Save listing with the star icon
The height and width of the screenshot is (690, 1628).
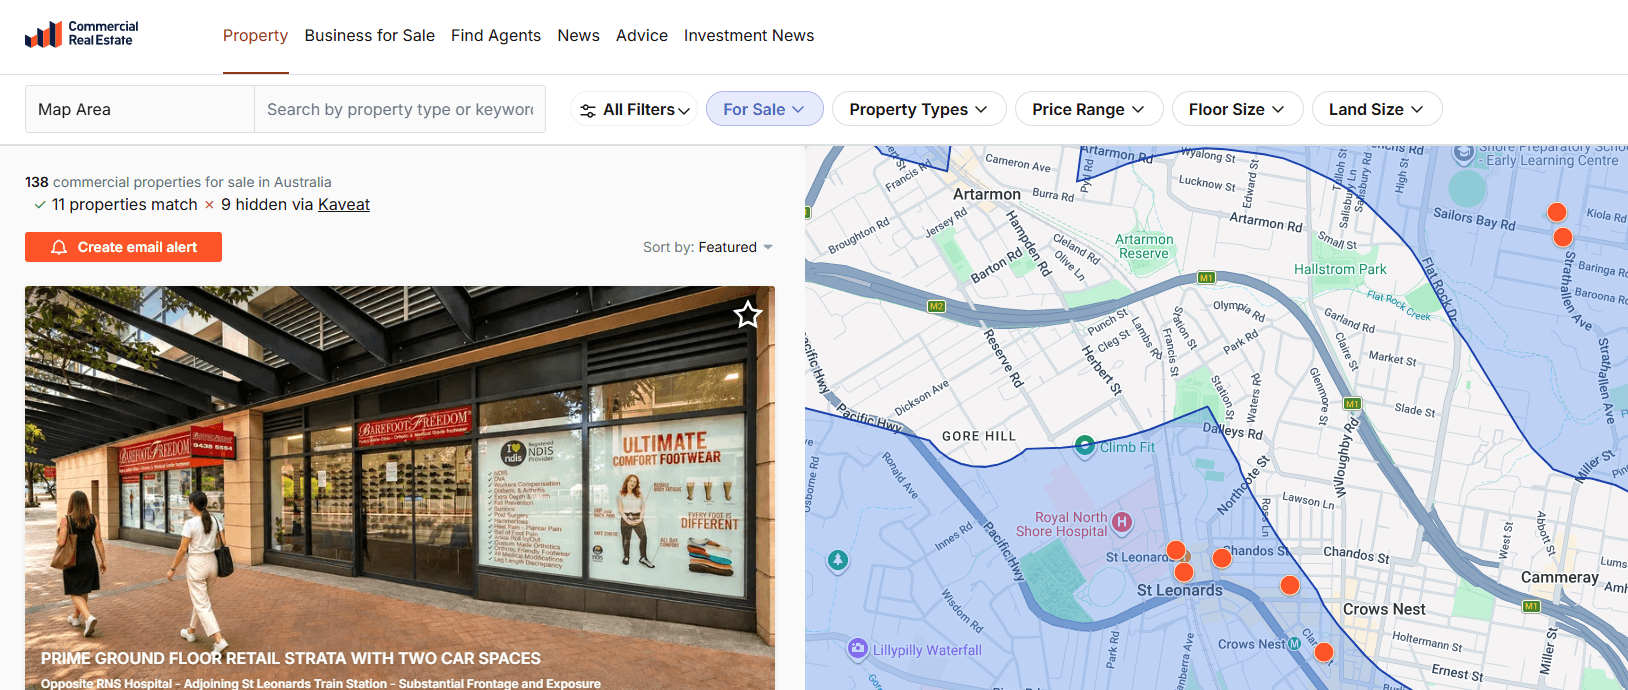click(748, 315)
